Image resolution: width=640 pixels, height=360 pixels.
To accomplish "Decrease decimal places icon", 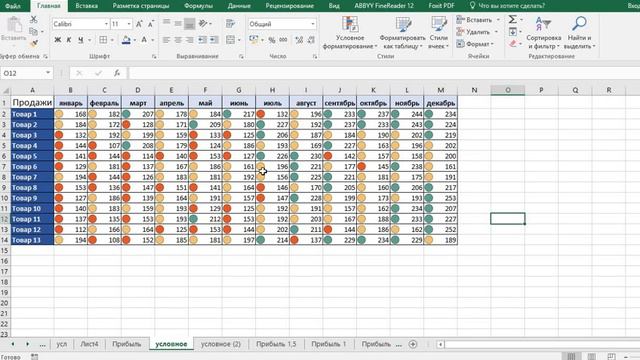I will pyautogui.click(x=311, y=40).
